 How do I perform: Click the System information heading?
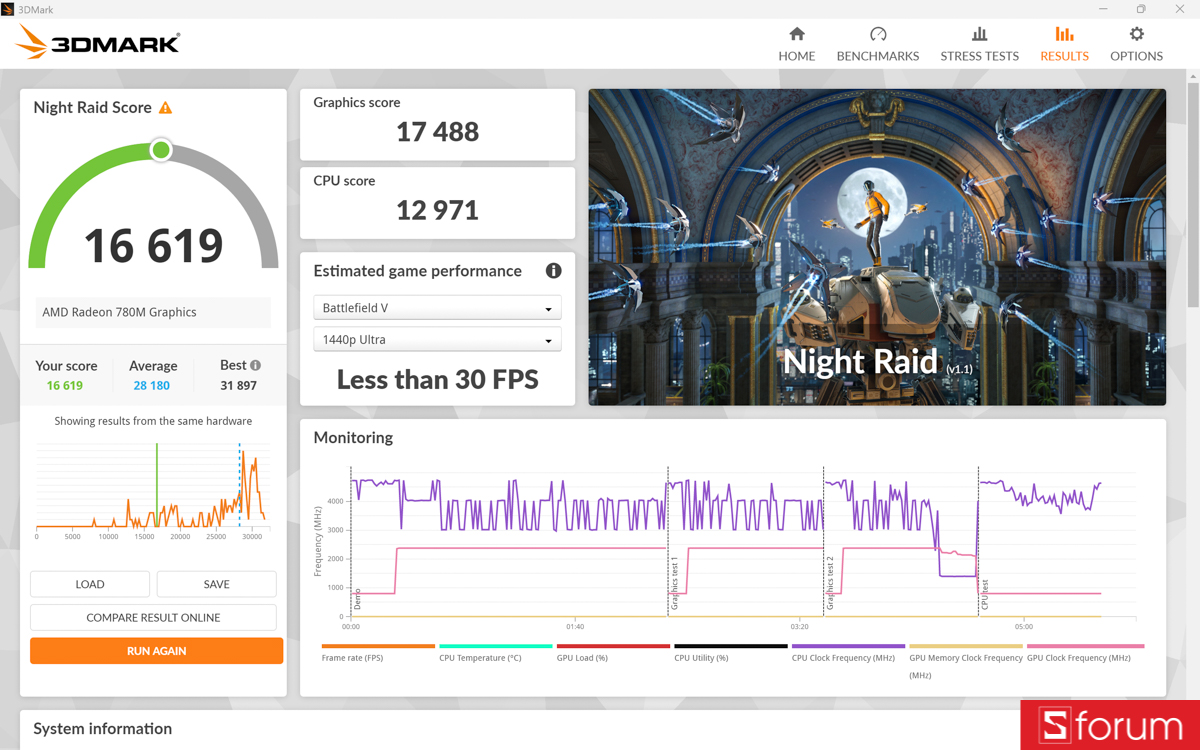click(x=102, y=729)
